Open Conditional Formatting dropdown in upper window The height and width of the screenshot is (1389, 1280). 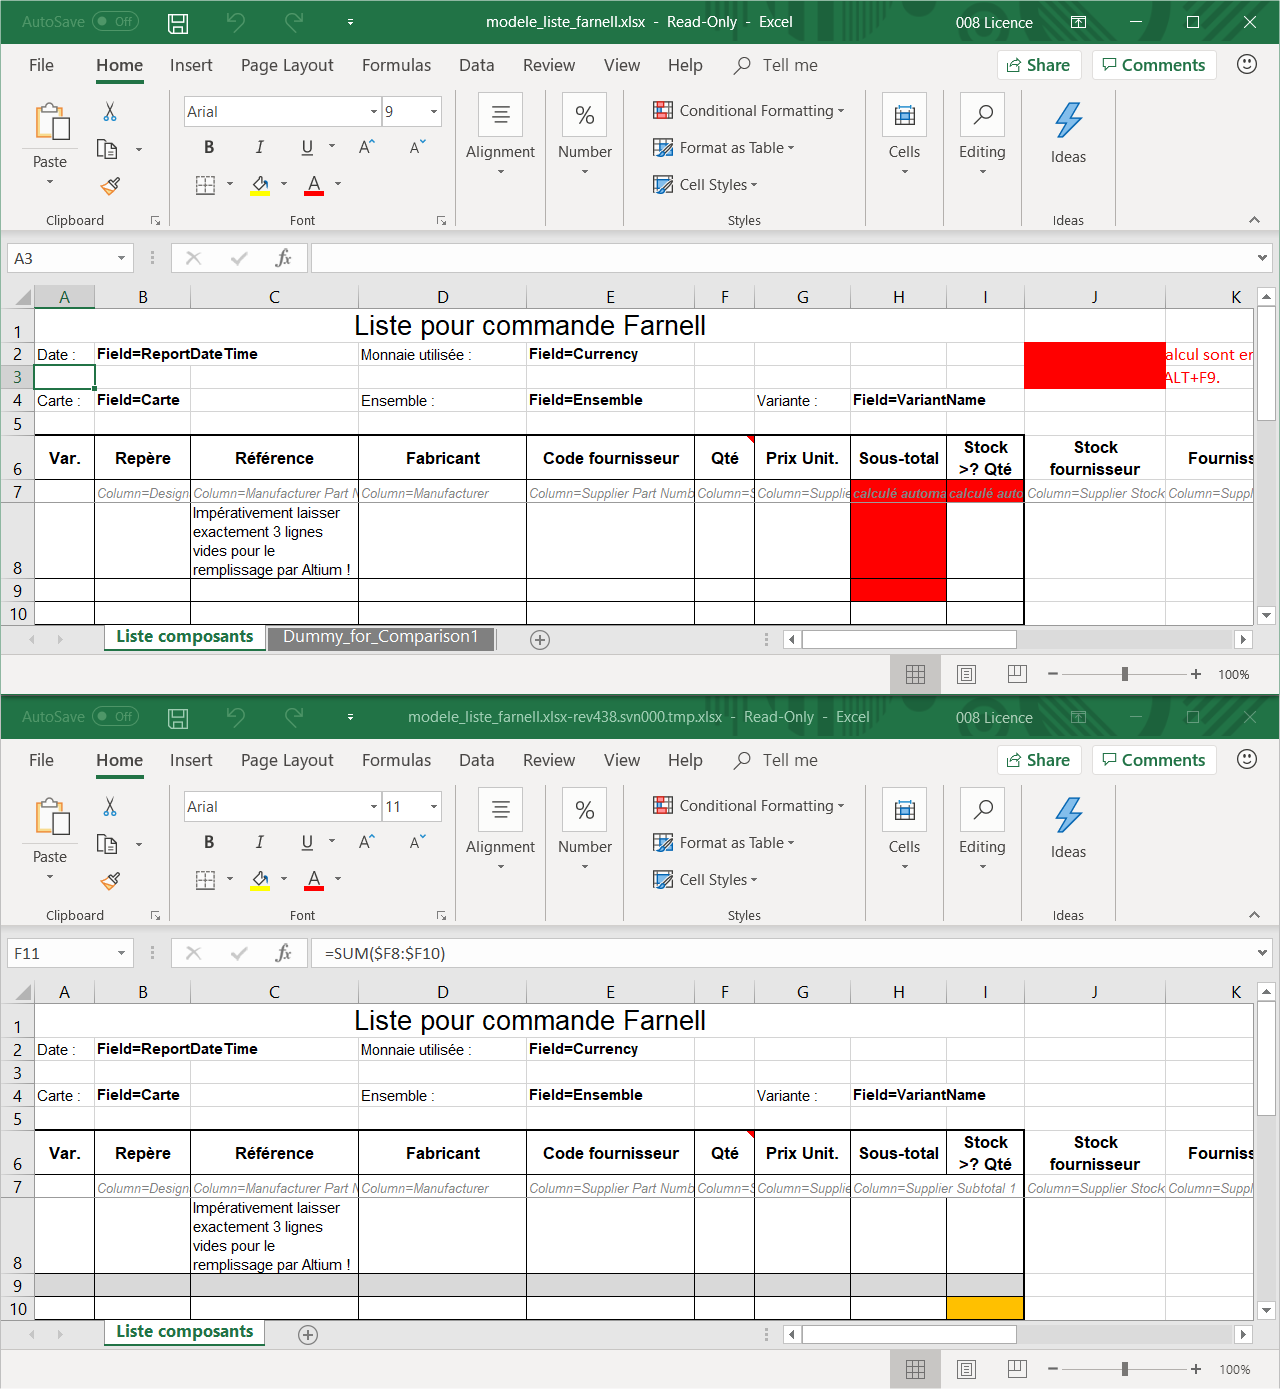(748, 111)
